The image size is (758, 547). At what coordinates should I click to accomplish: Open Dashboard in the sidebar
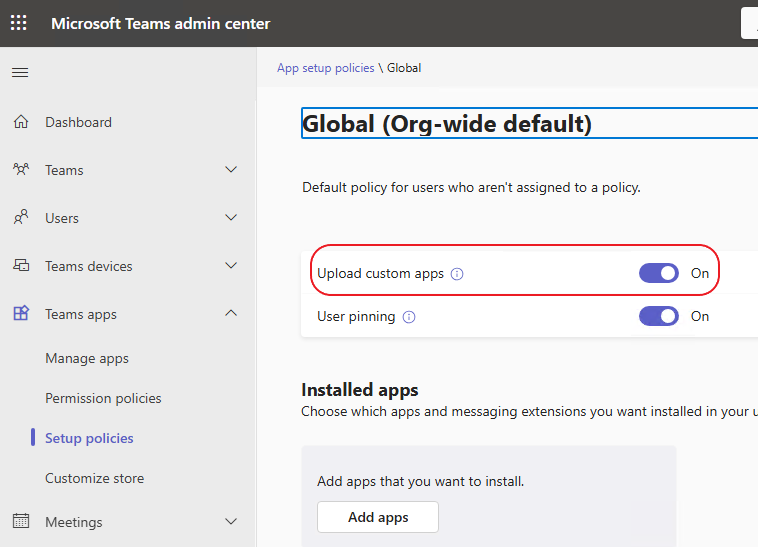click(x=78, y=122)
